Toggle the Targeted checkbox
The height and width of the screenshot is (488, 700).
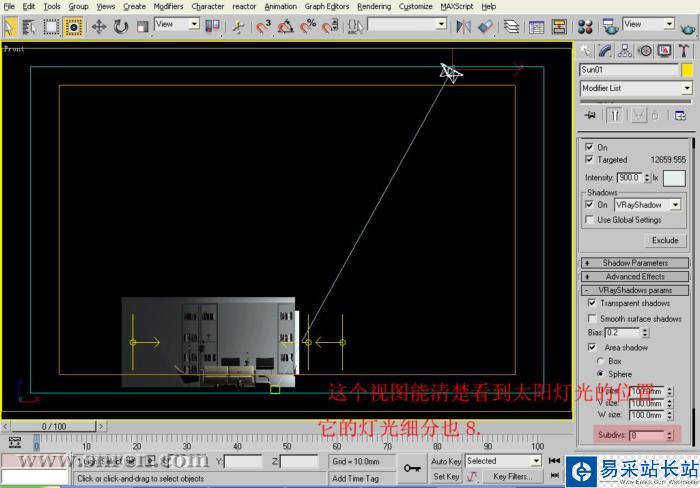589,159
